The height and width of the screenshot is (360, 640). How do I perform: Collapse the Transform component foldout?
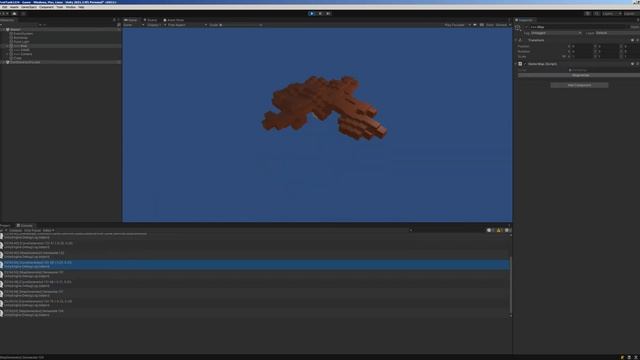pos(516,40)
